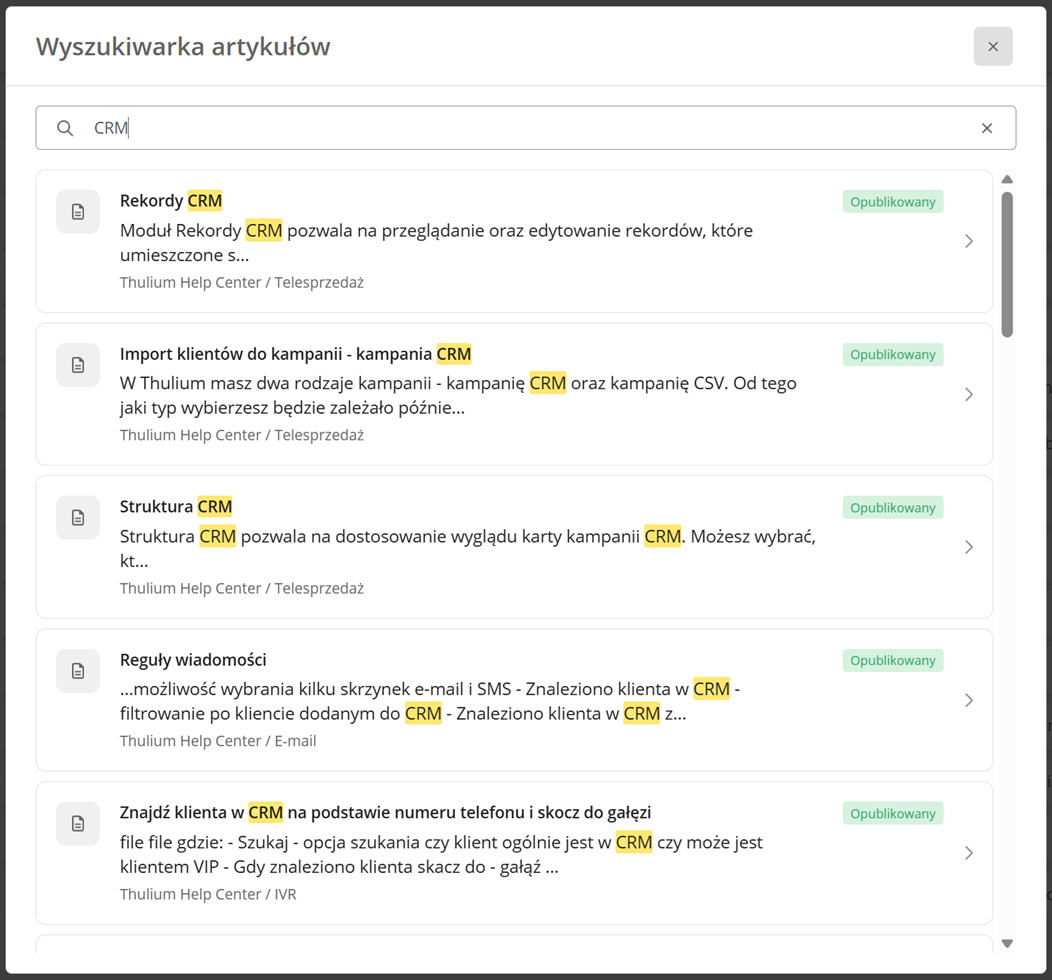The height and width of the screenshot is (980, 1052).
Task: Click the results scrollbar thumb
Action: point(1007,264)
